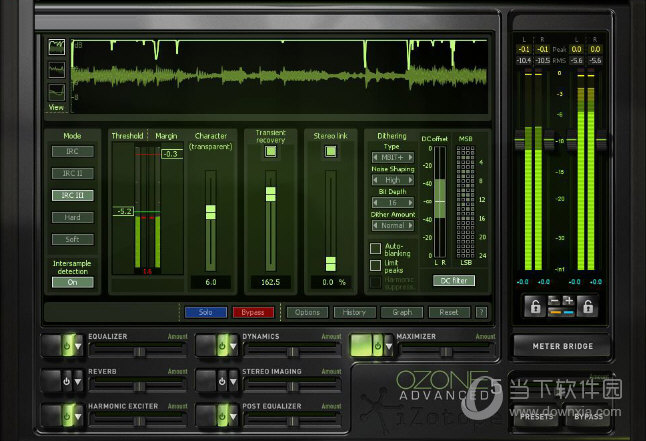The height and width of the screenshot is (441, 646).
Task: Increase Bit Depth with right arrow
Action: tap(410, 203)
